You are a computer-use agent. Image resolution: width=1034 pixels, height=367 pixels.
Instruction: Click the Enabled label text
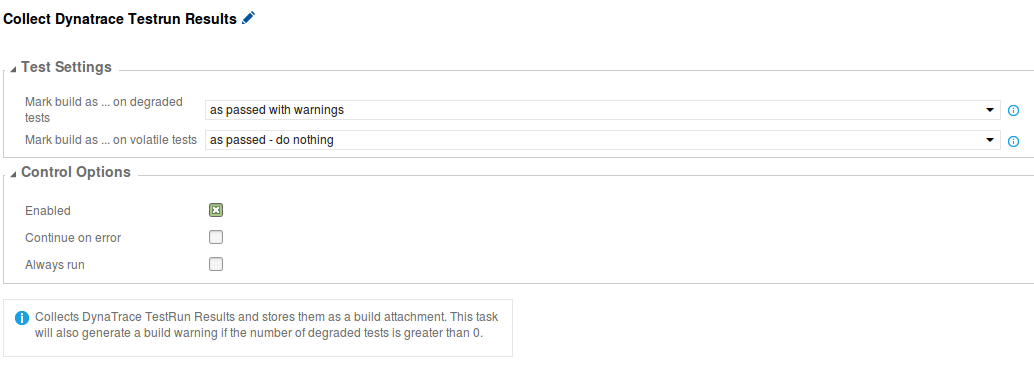click(x=47, y=211)
